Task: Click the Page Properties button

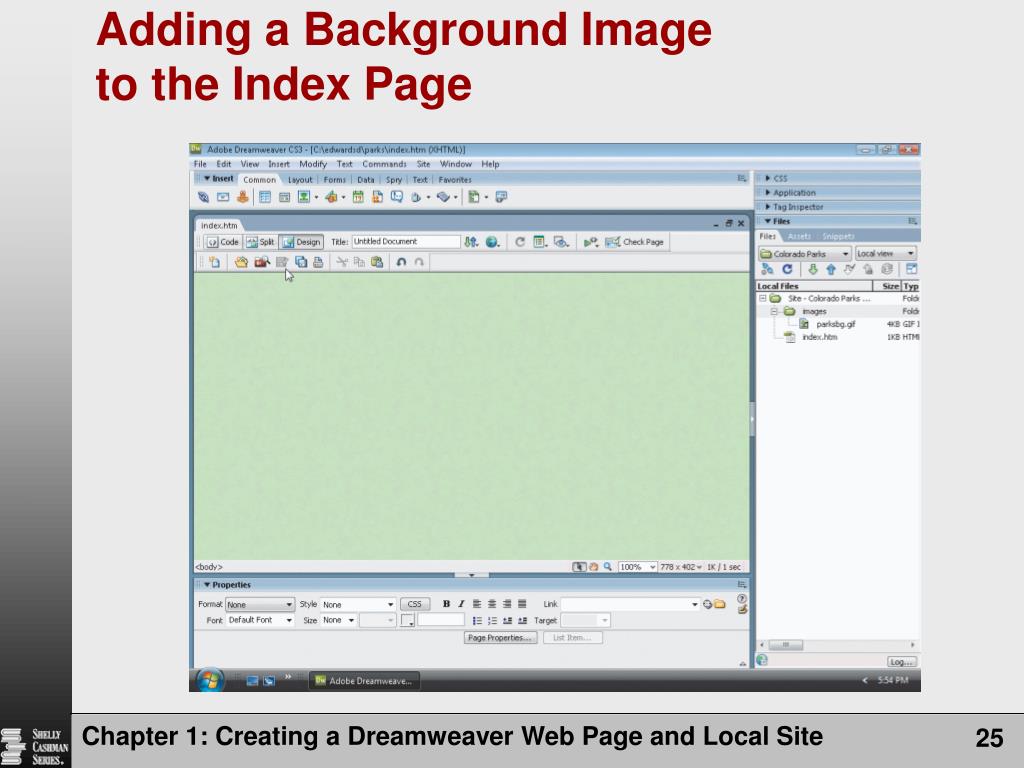Action: pos(500,637)
